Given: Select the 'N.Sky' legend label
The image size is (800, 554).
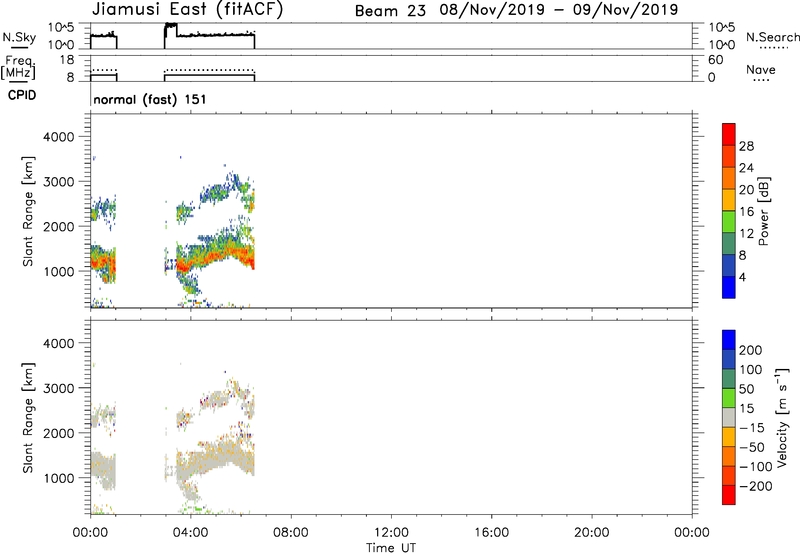Looking at the screenshot, I should pyautogui.click(x=19, y=37).
